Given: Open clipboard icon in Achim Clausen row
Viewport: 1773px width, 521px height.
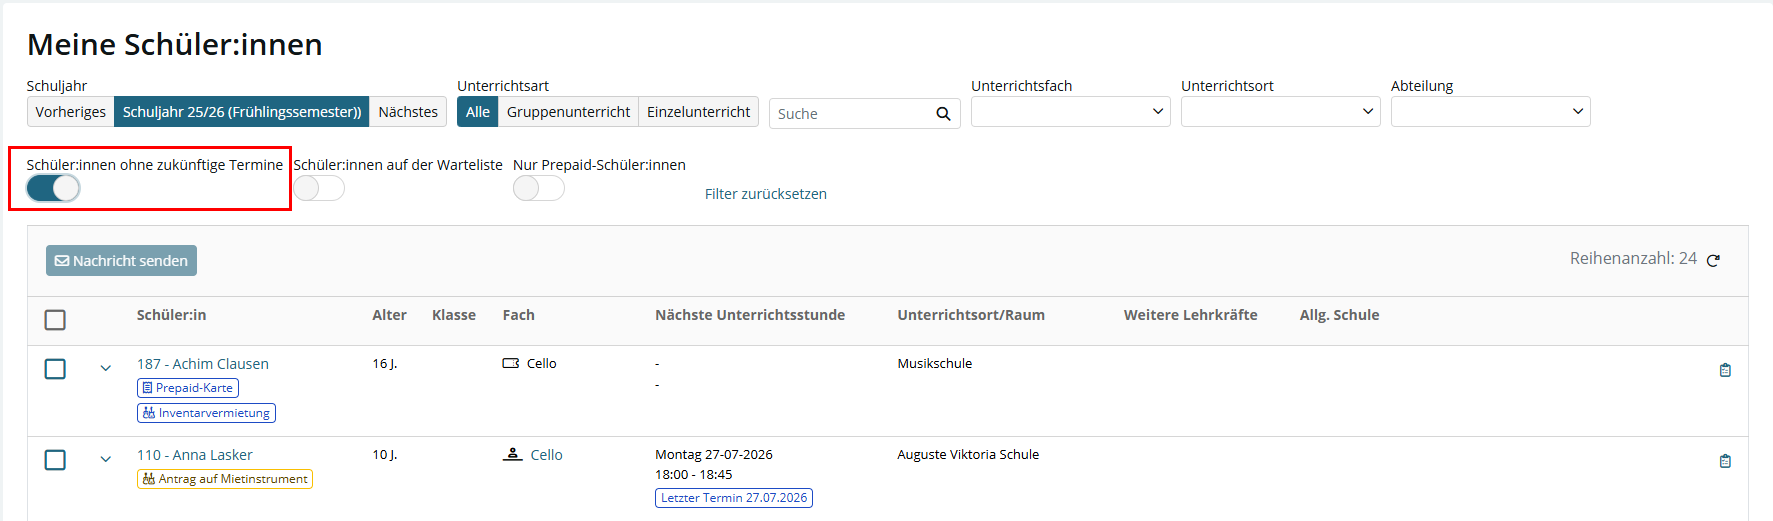Looking at the screenshot, I should pos(1725,370).
